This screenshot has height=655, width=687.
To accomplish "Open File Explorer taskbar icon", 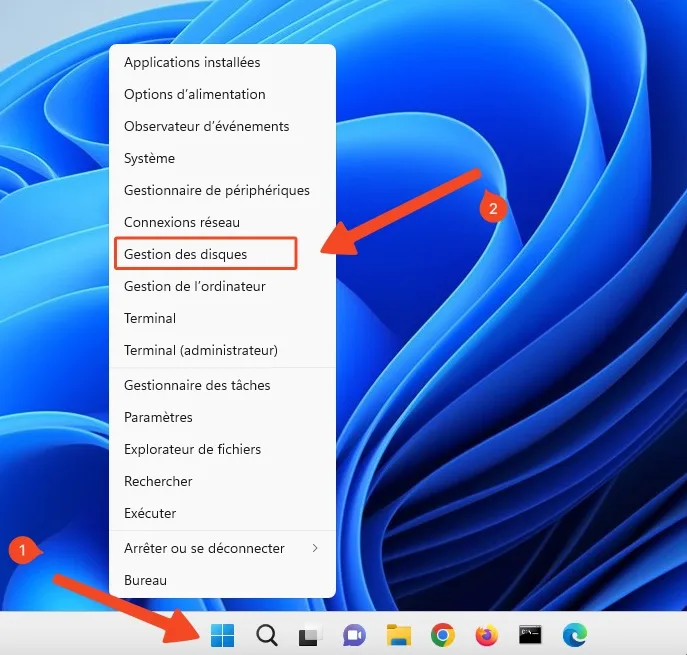I will 399,635.
